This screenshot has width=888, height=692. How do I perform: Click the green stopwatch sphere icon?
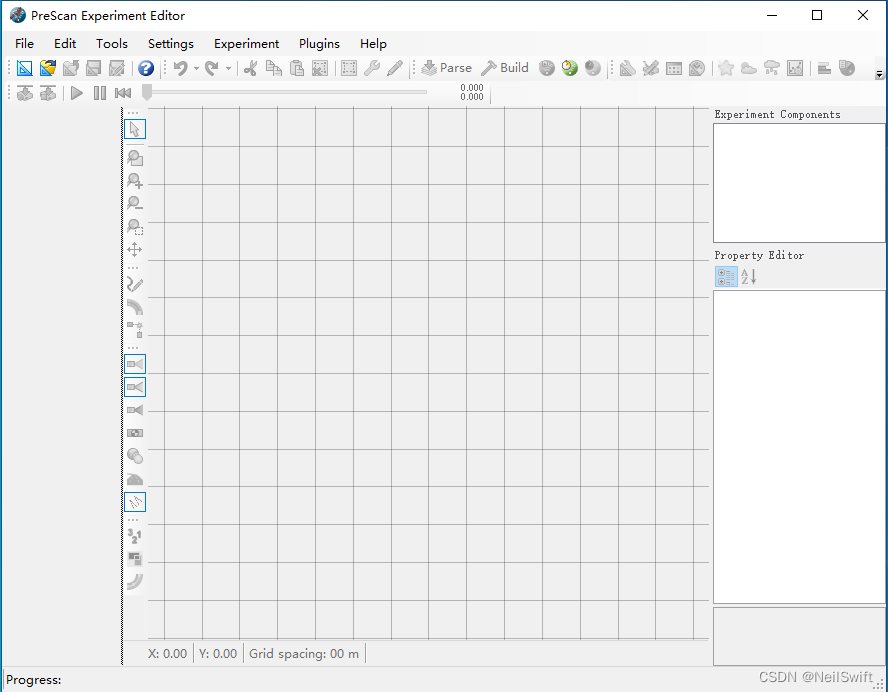[570, 68]
